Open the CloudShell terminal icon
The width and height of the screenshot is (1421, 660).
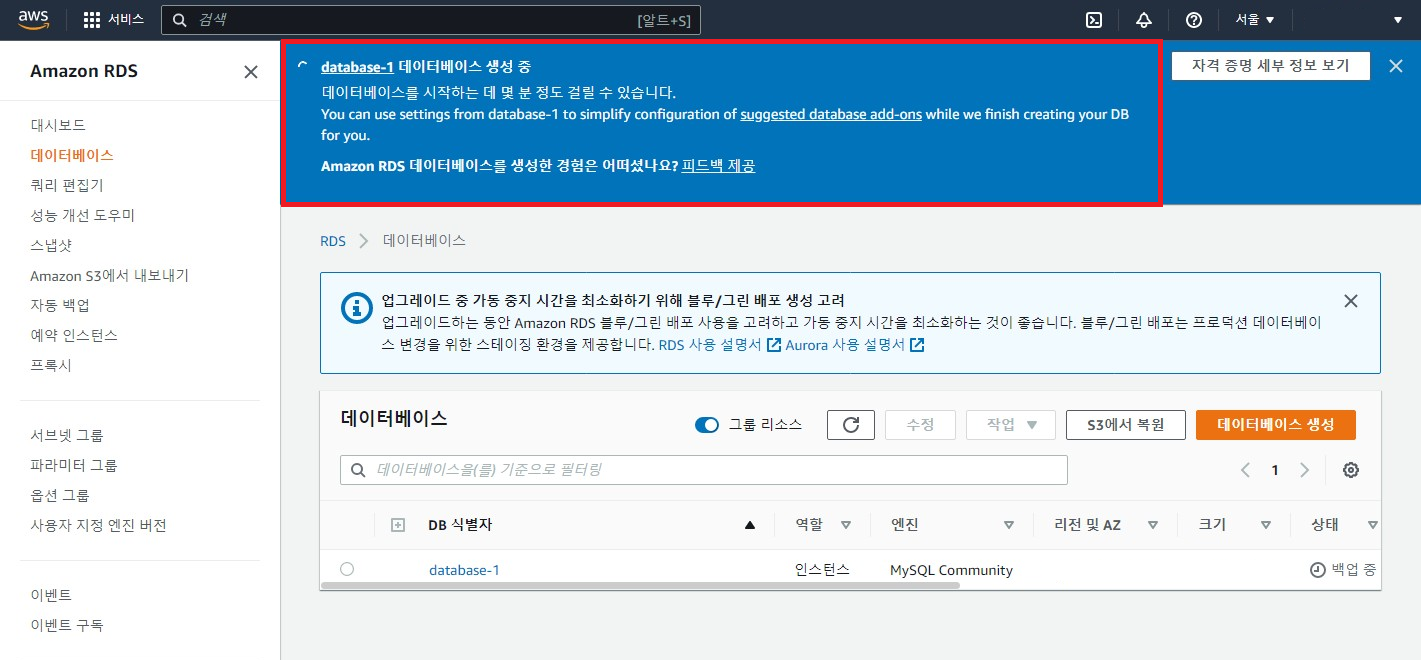[1095, 20]
